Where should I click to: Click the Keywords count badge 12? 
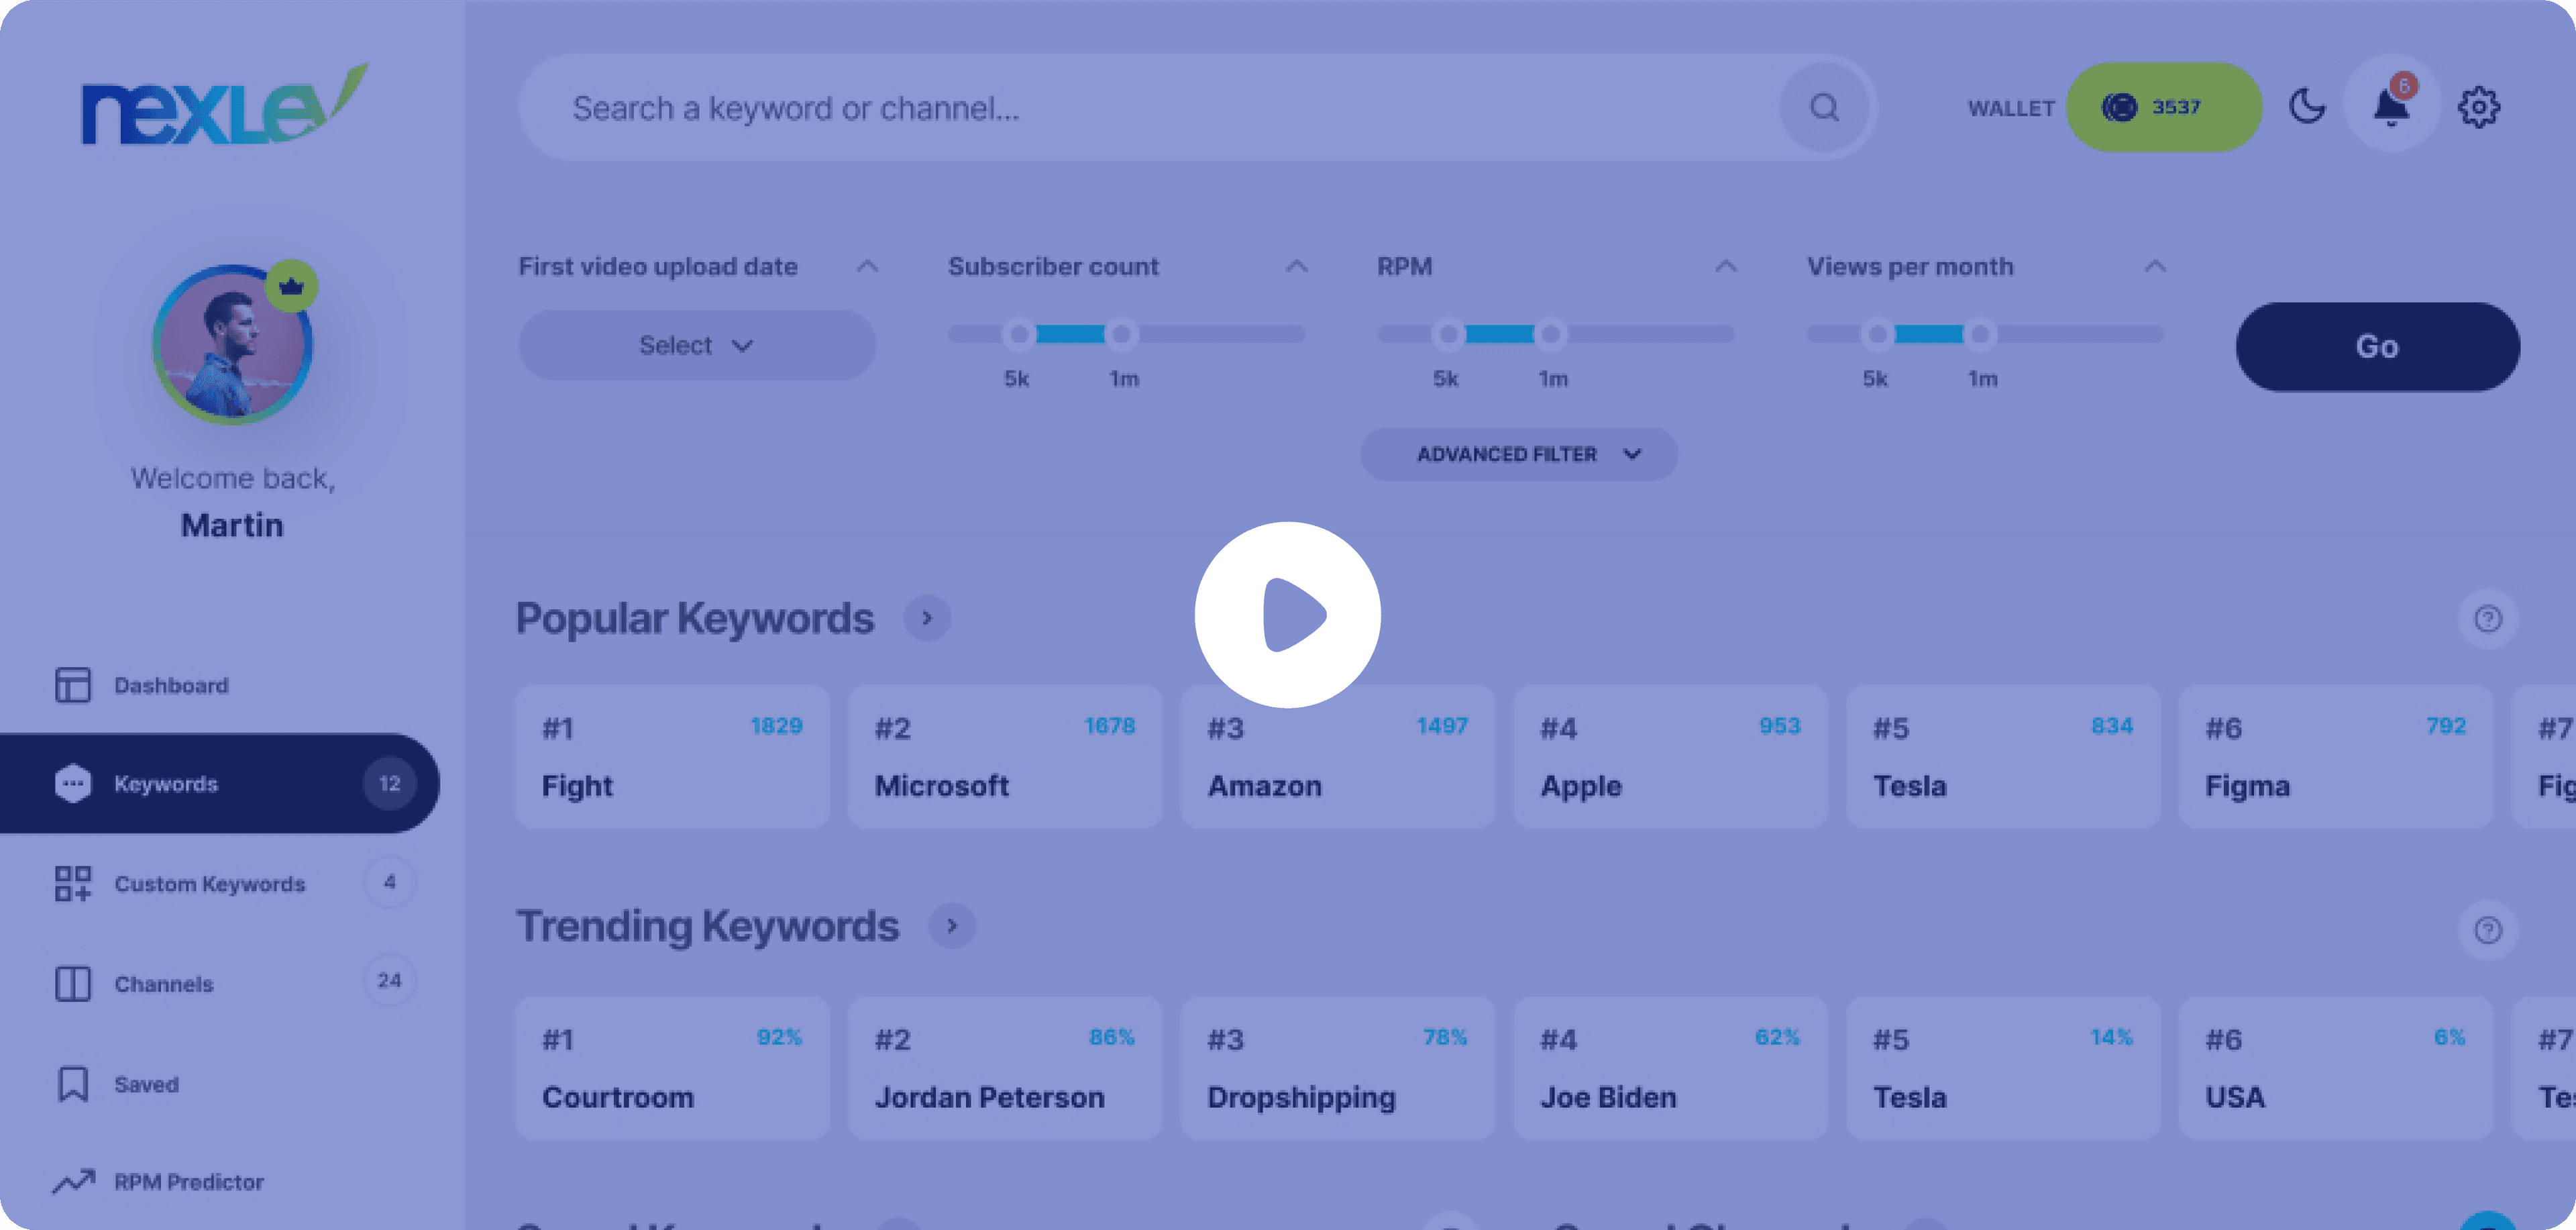389,783
